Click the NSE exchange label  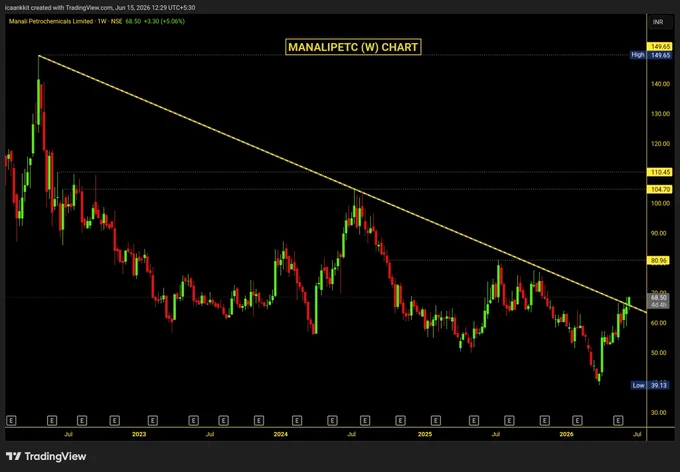click(x=117, y=21)
